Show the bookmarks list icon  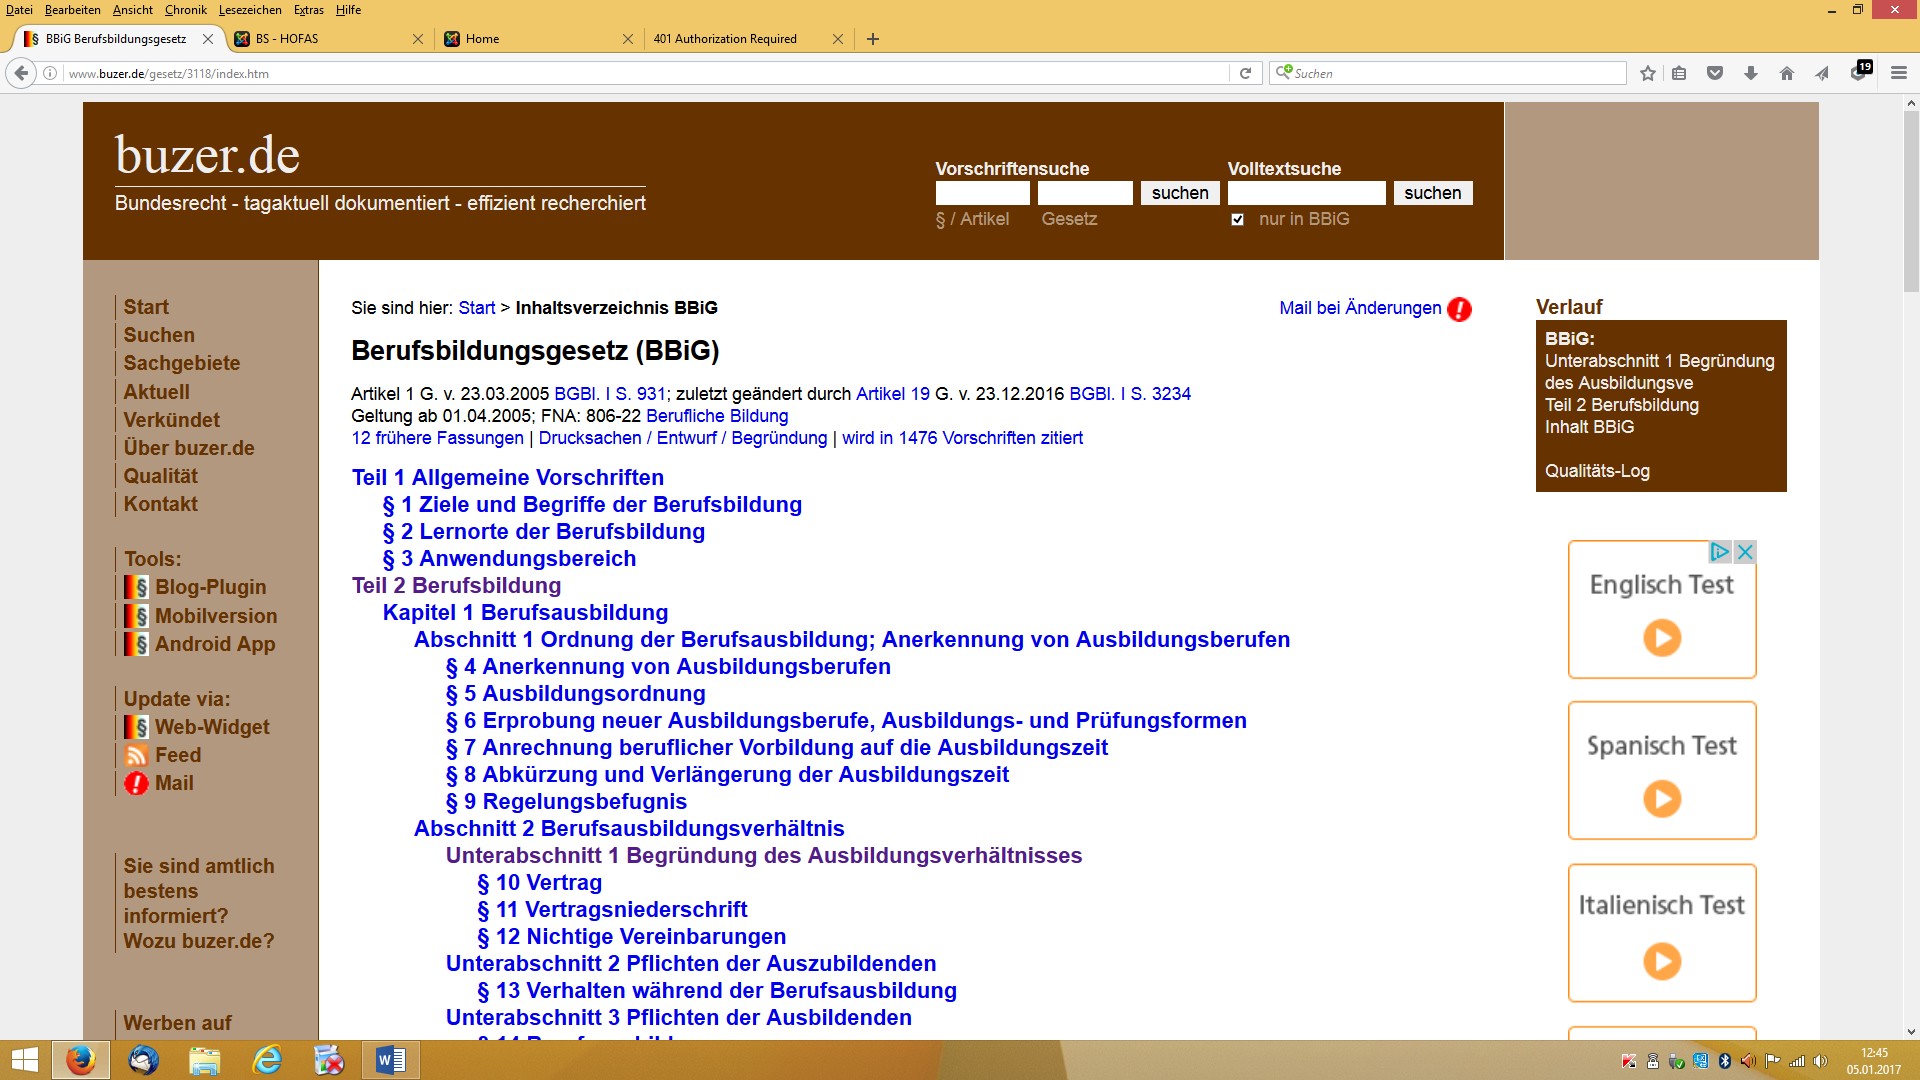(x=1679, y=73)
